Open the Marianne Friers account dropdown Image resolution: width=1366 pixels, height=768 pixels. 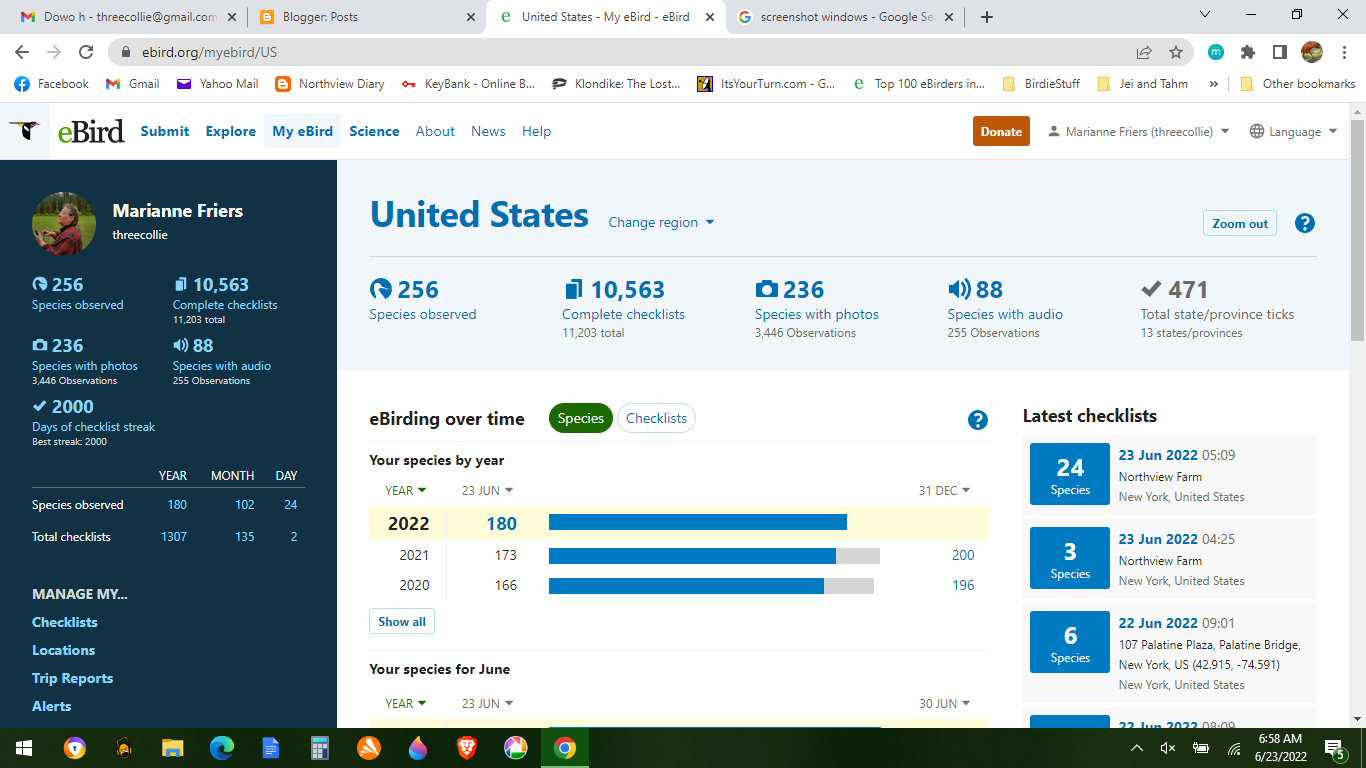[x=1138, y=132]
